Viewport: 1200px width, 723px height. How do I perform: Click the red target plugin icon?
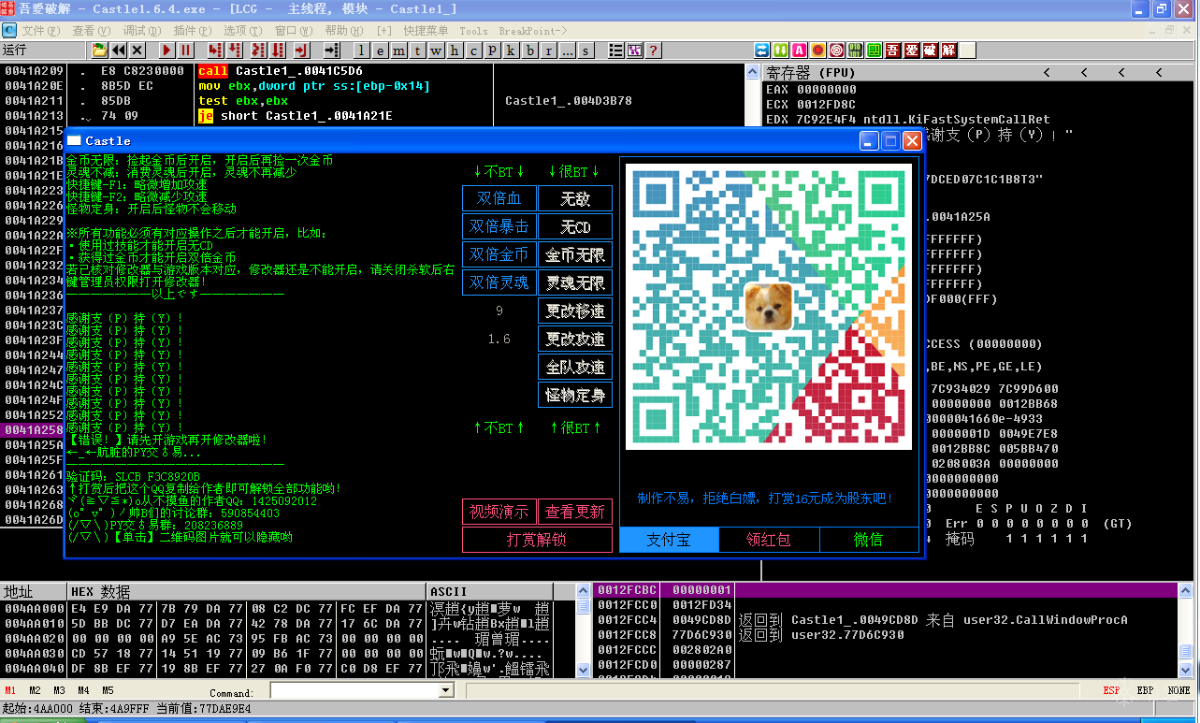point(837,50)
